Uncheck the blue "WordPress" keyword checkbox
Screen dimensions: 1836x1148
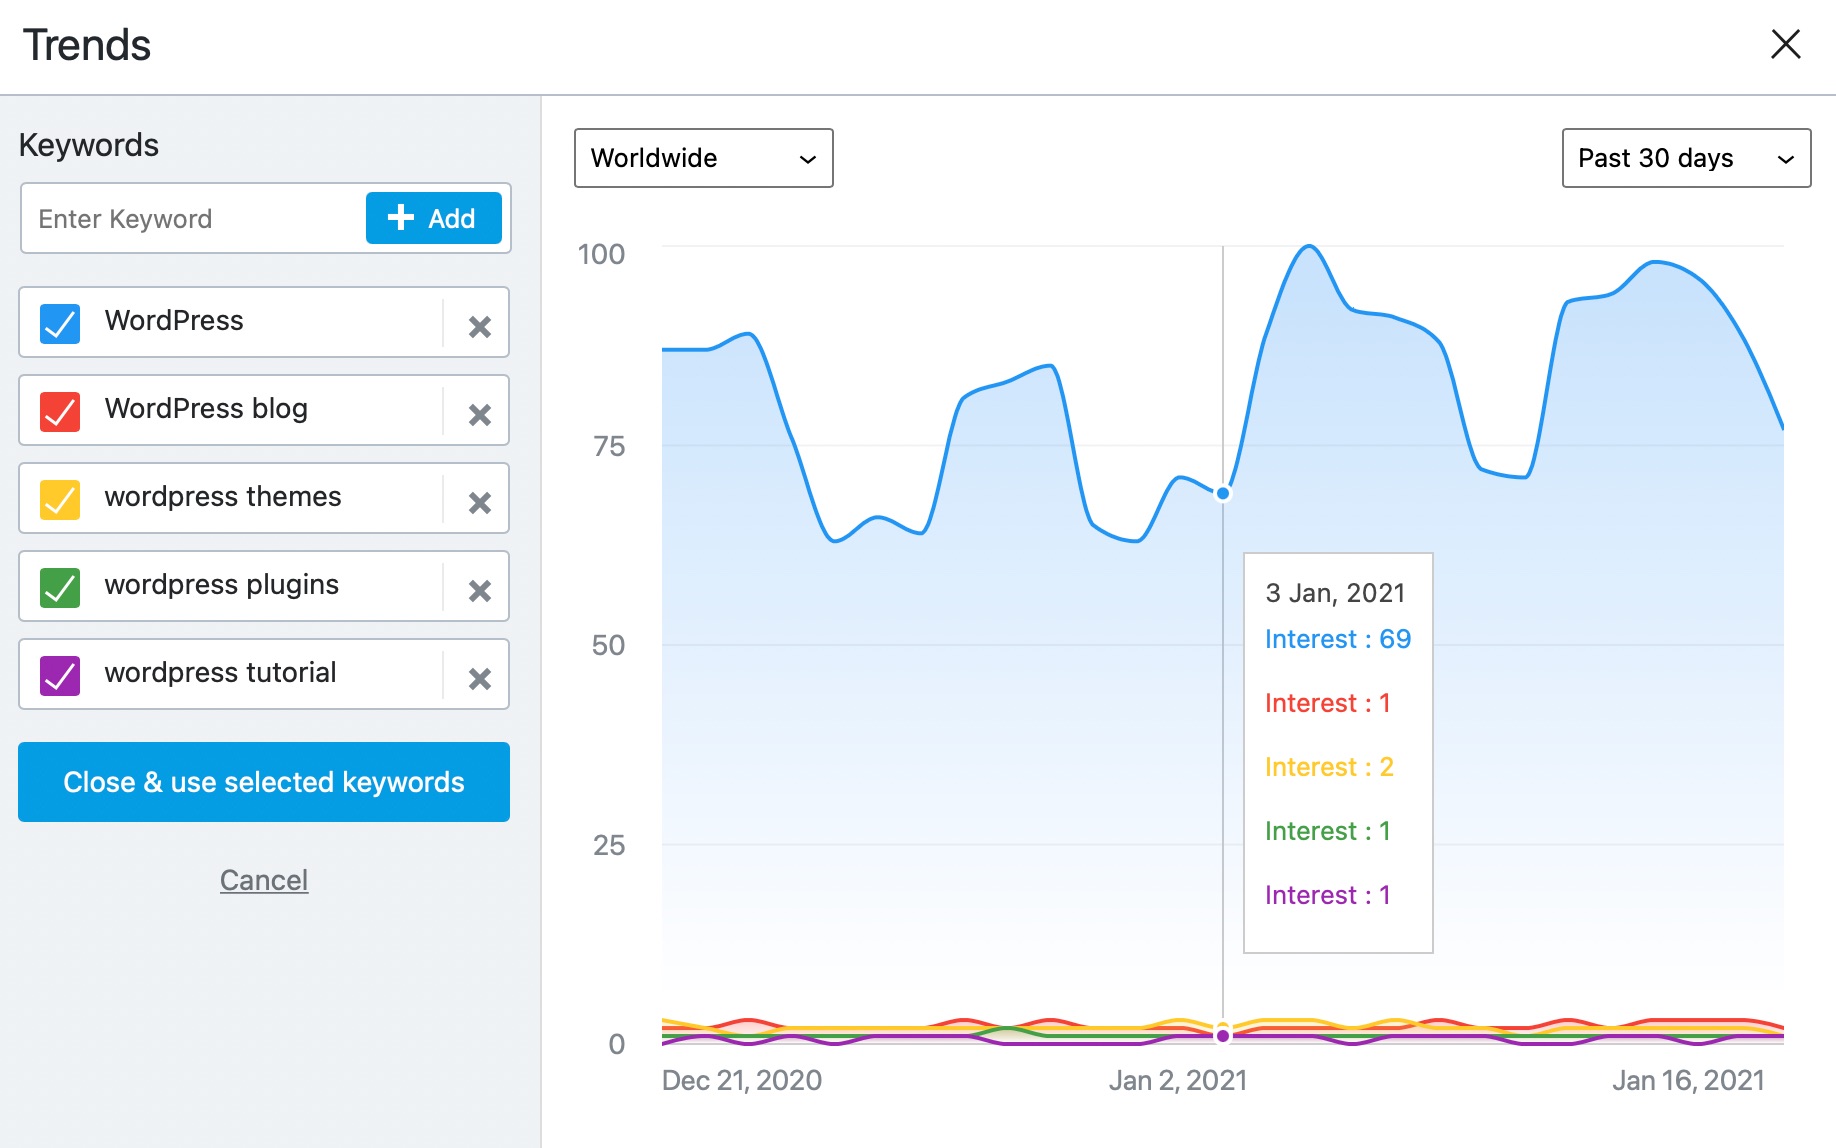pyautogui.click(x=59, y=322)
